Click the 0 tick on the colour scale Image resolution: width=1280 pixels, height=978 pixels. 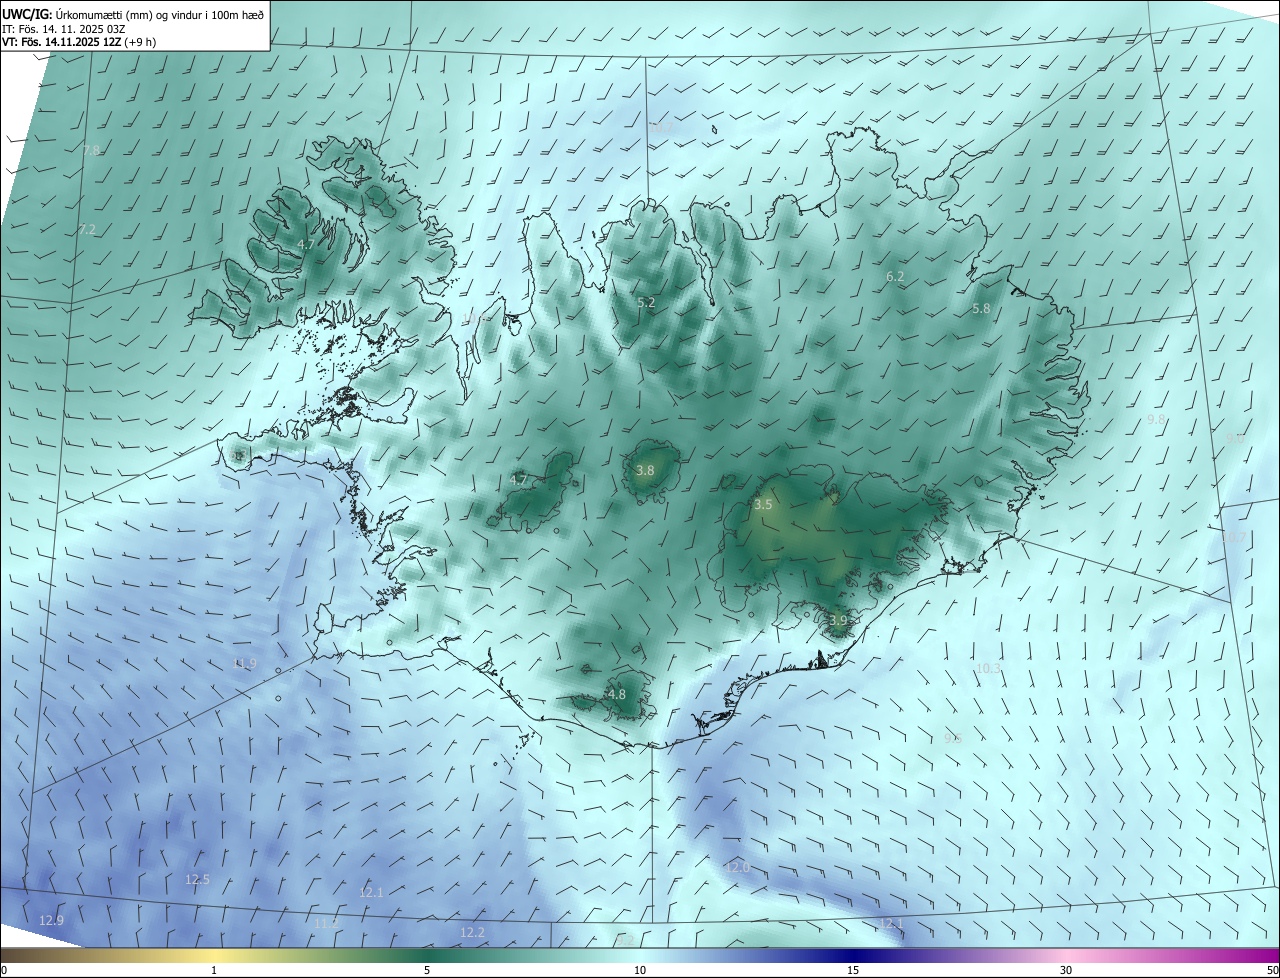click(4, 970)
